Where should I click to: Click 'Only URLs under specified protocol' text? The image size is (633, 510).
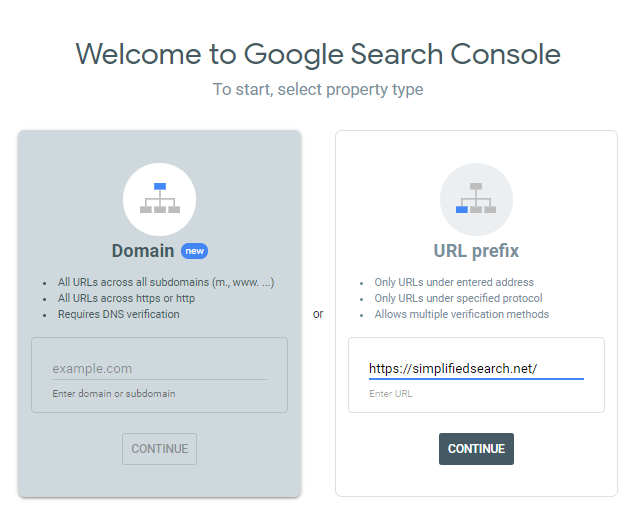point(458,298)
